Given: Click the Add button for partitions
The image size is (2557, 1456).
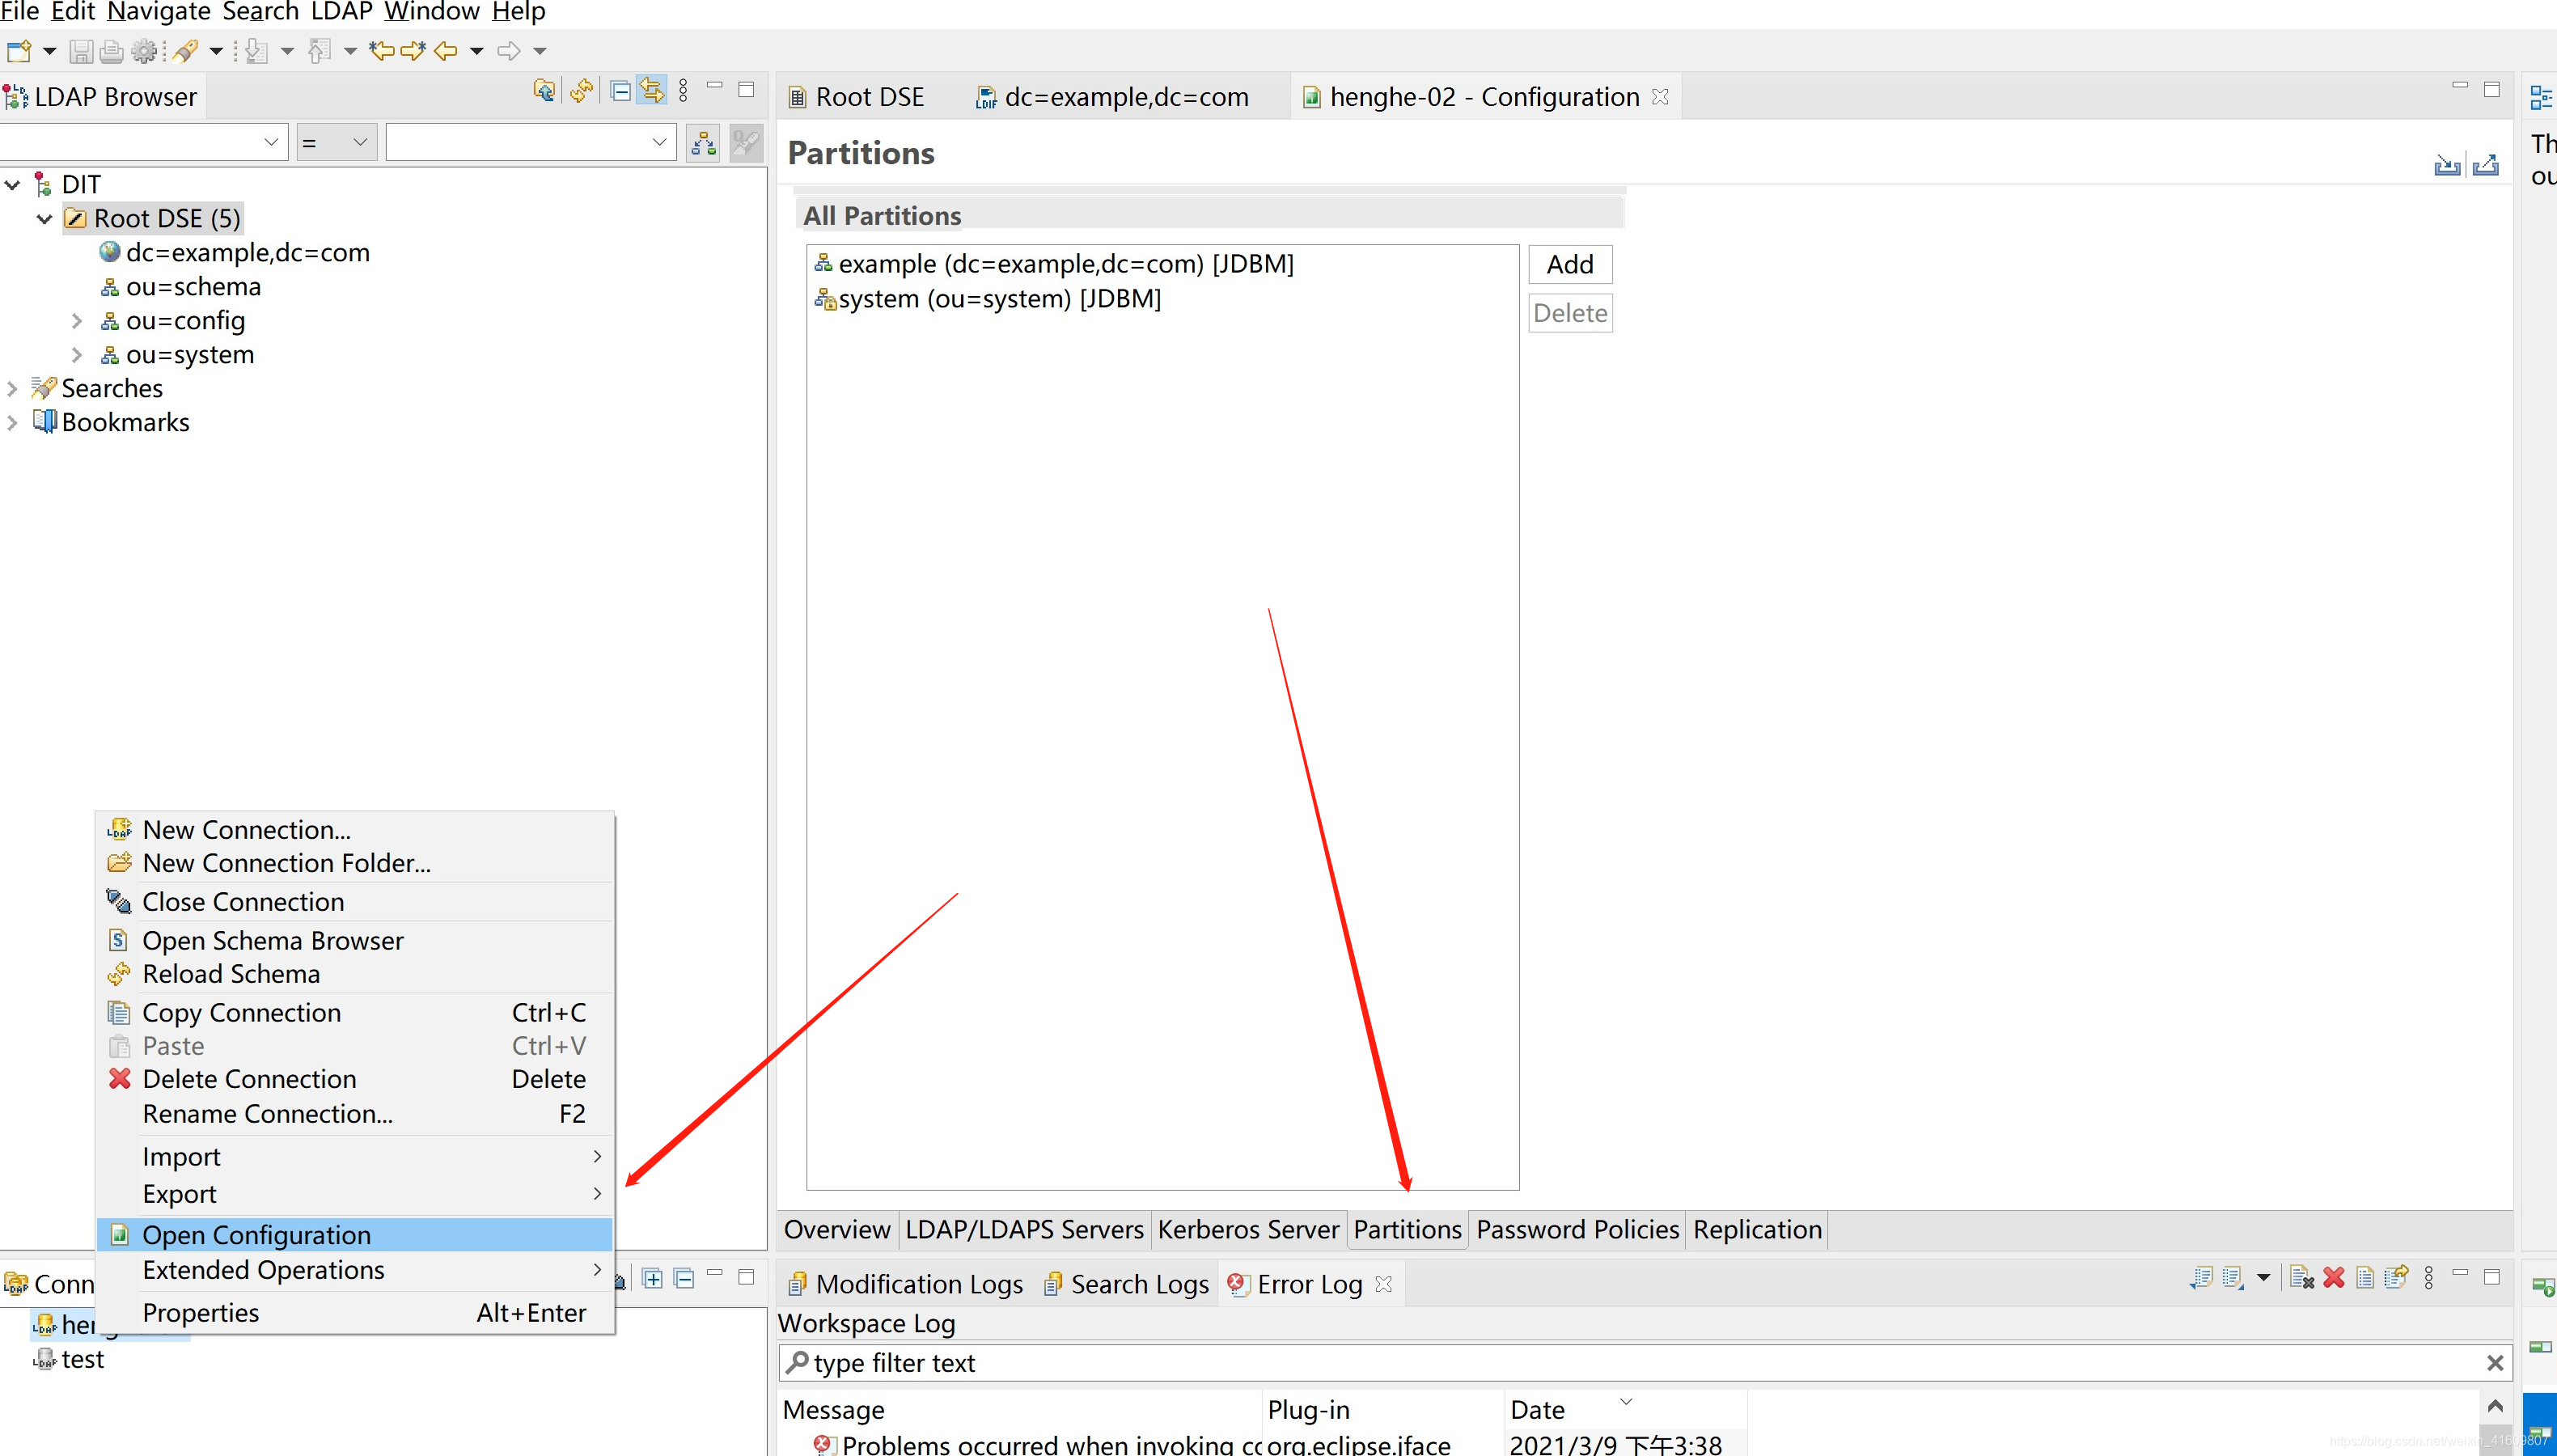Looking at the screenshot, I should (x=1568, y=264).
